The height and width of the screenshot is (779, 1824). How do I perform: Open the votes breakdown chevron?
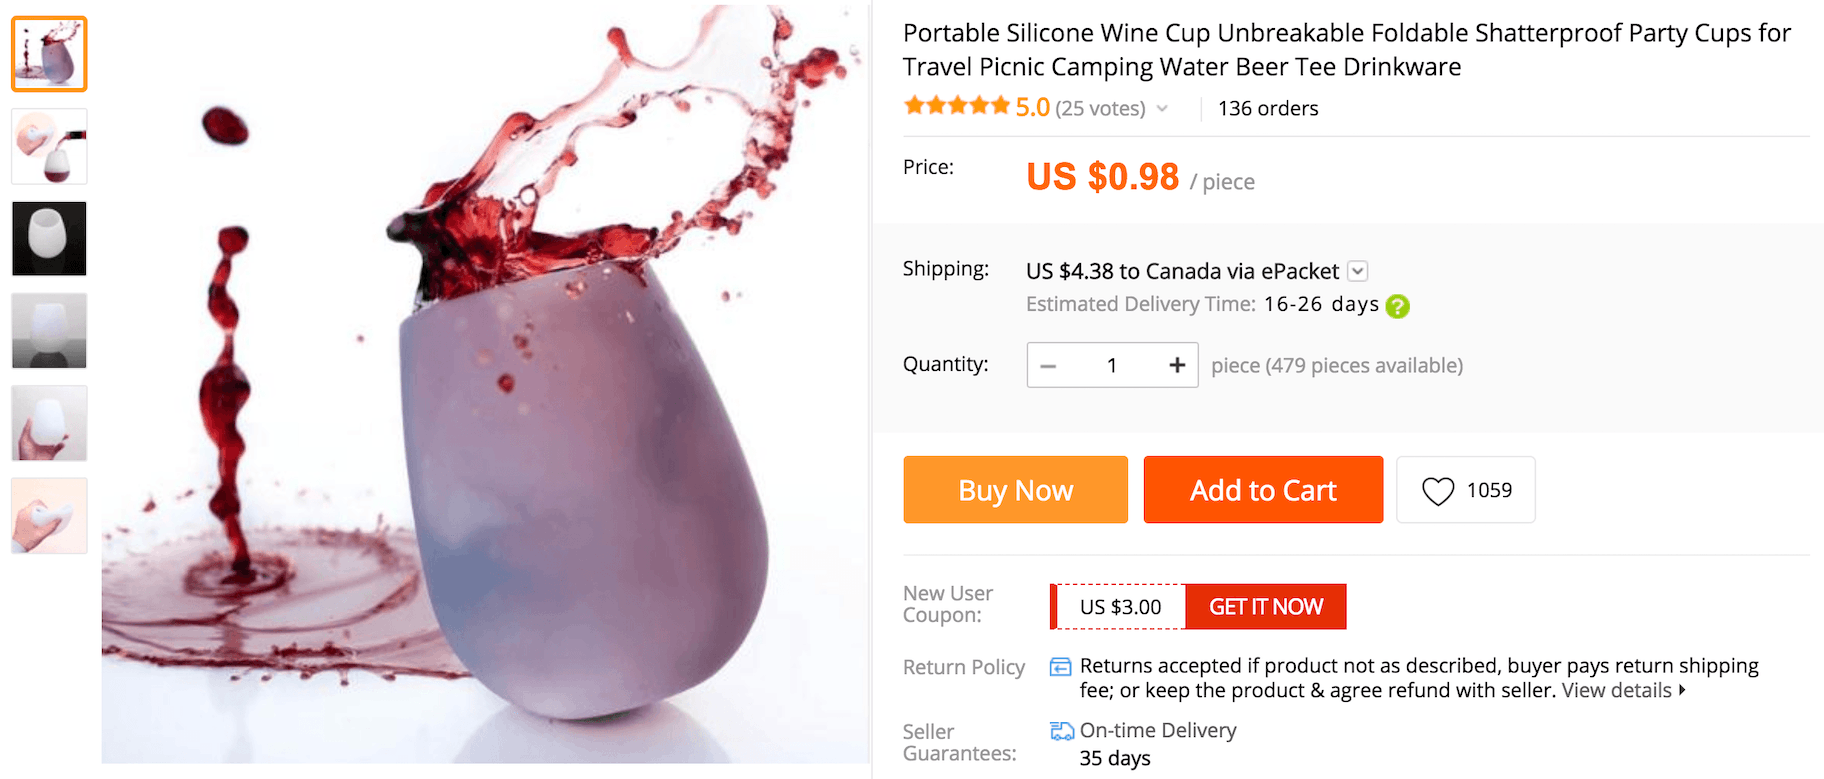coord(1162,108)
